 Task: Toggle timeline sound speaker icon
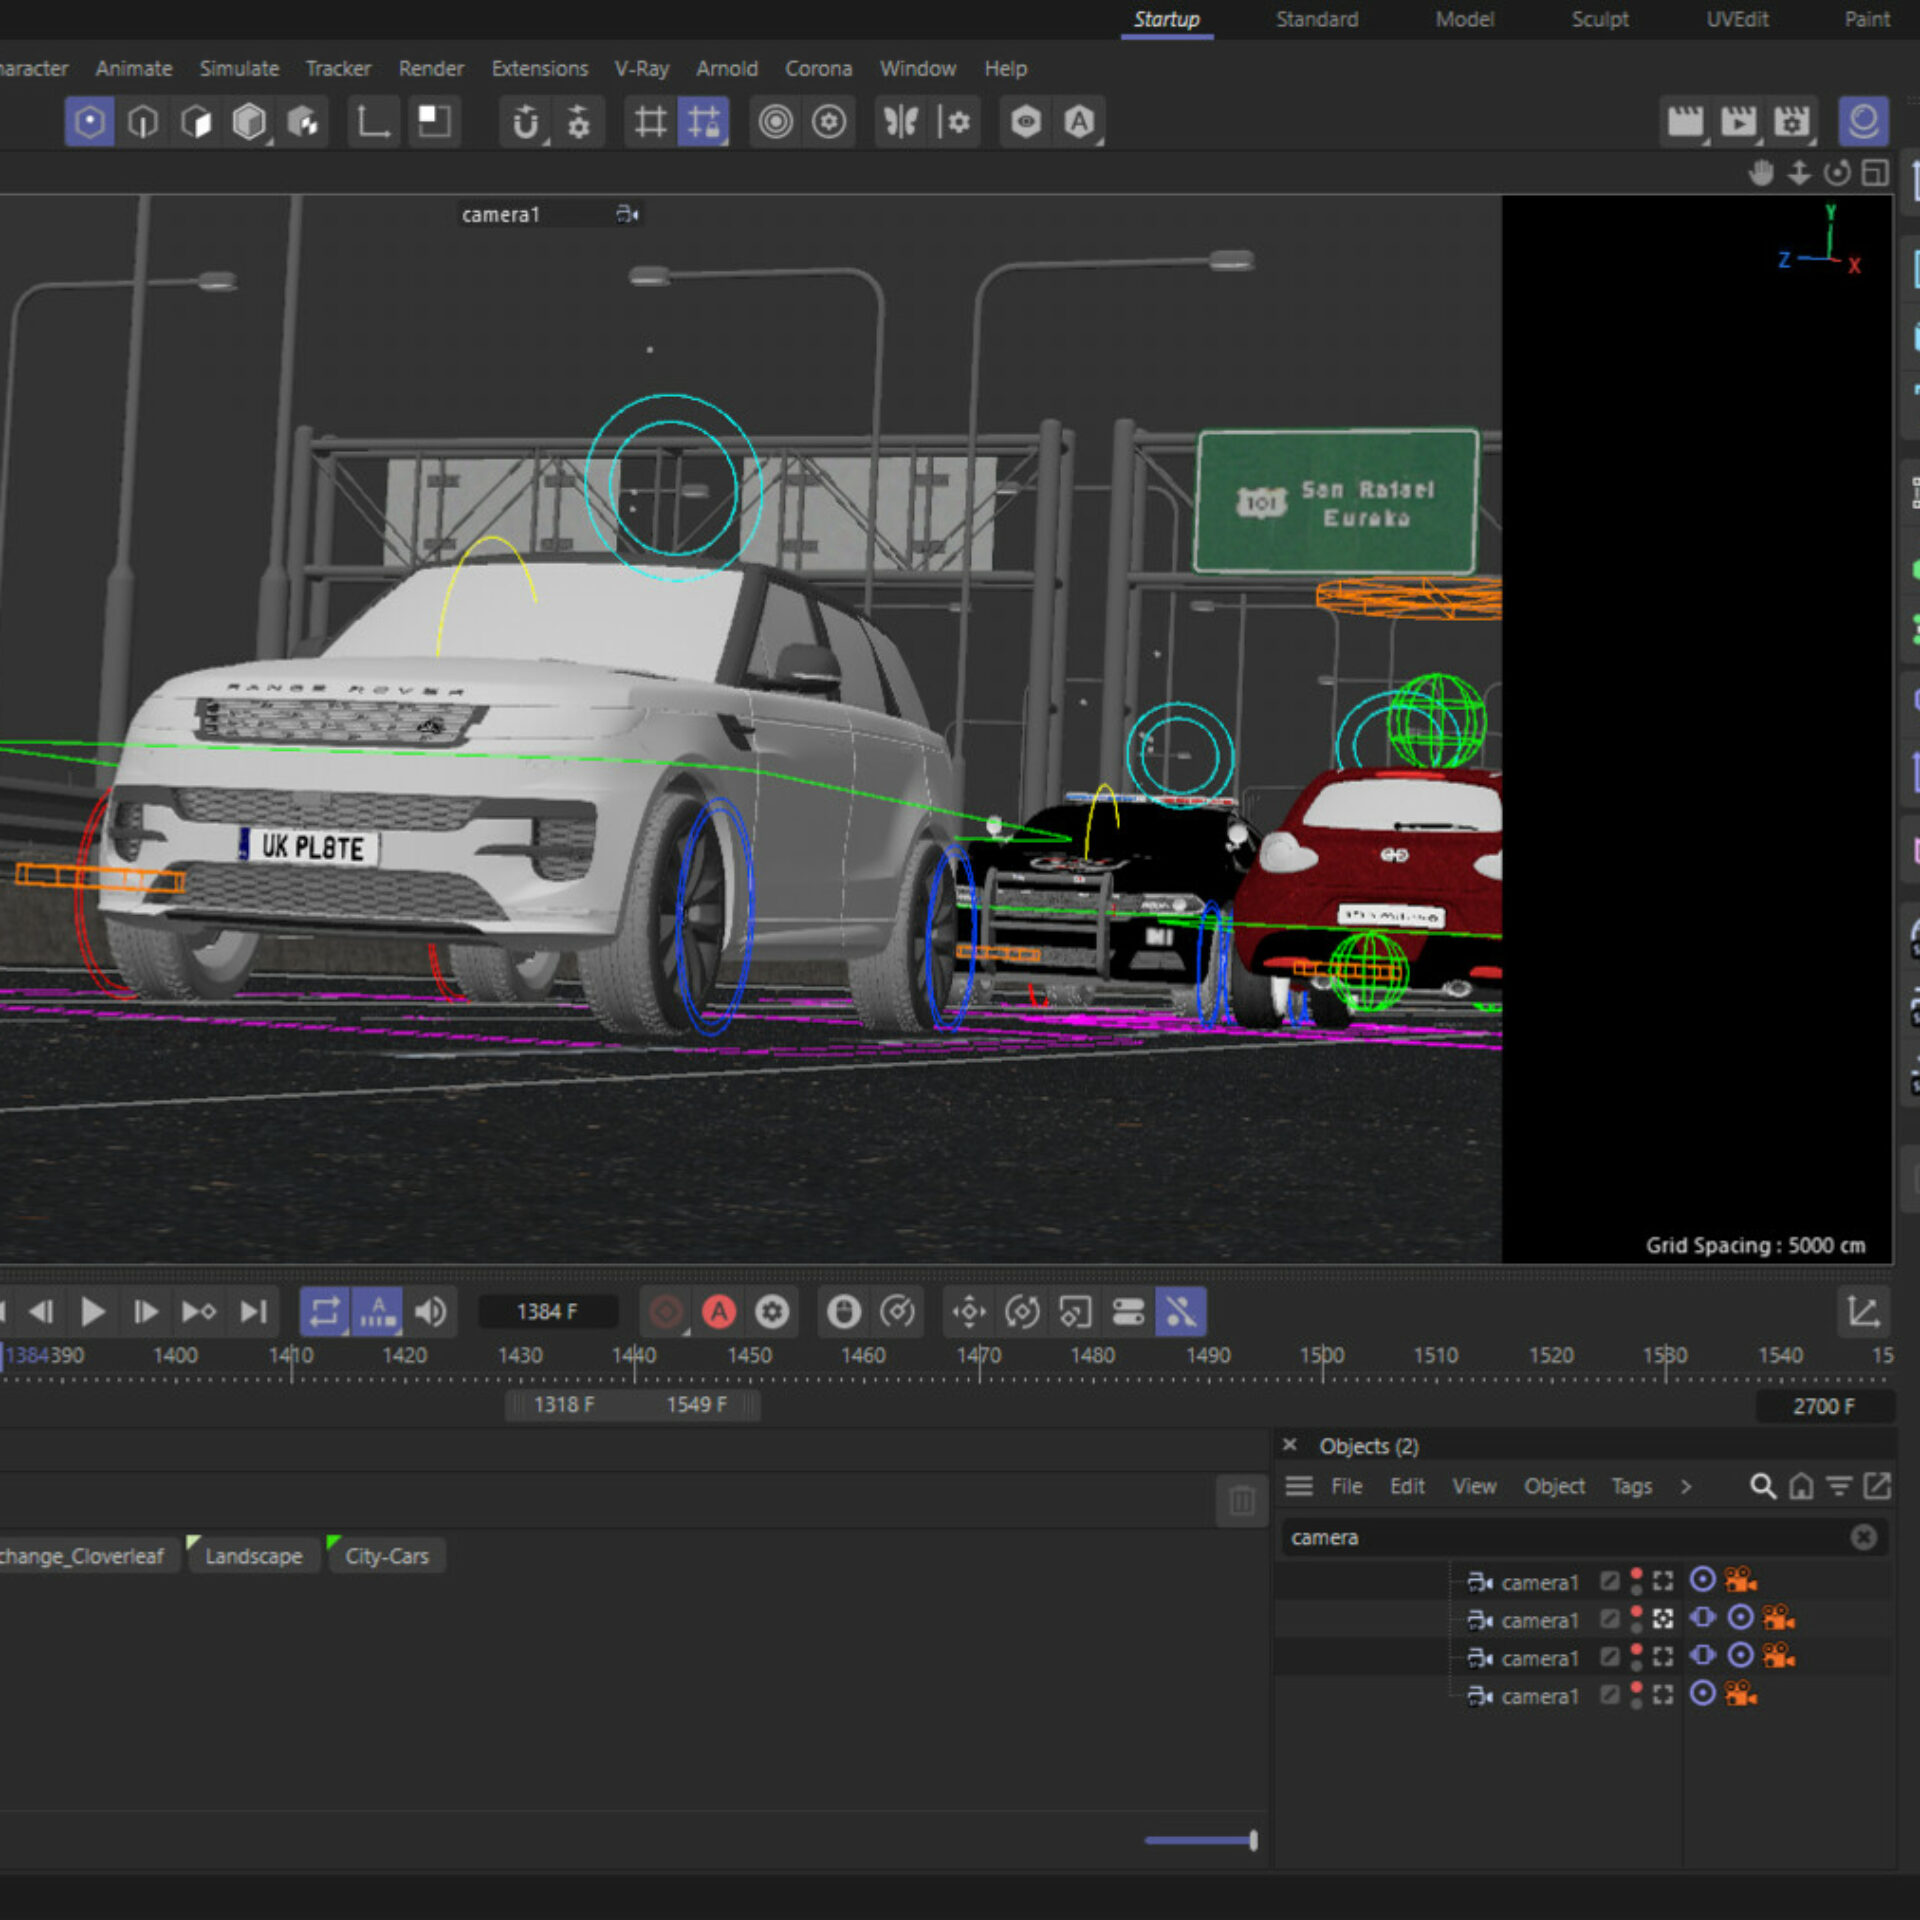pyautogui.click(x=431, y=1311)
